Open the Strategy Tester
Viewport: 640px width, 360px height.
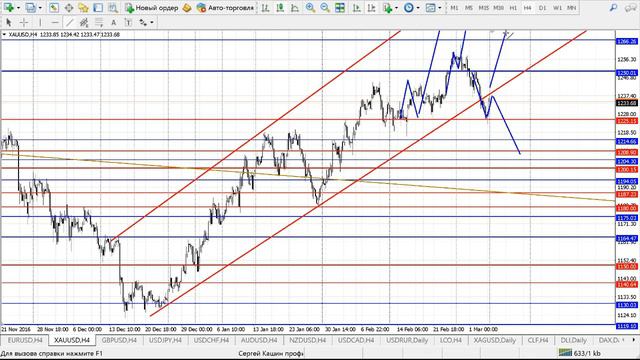click(113, 7)
